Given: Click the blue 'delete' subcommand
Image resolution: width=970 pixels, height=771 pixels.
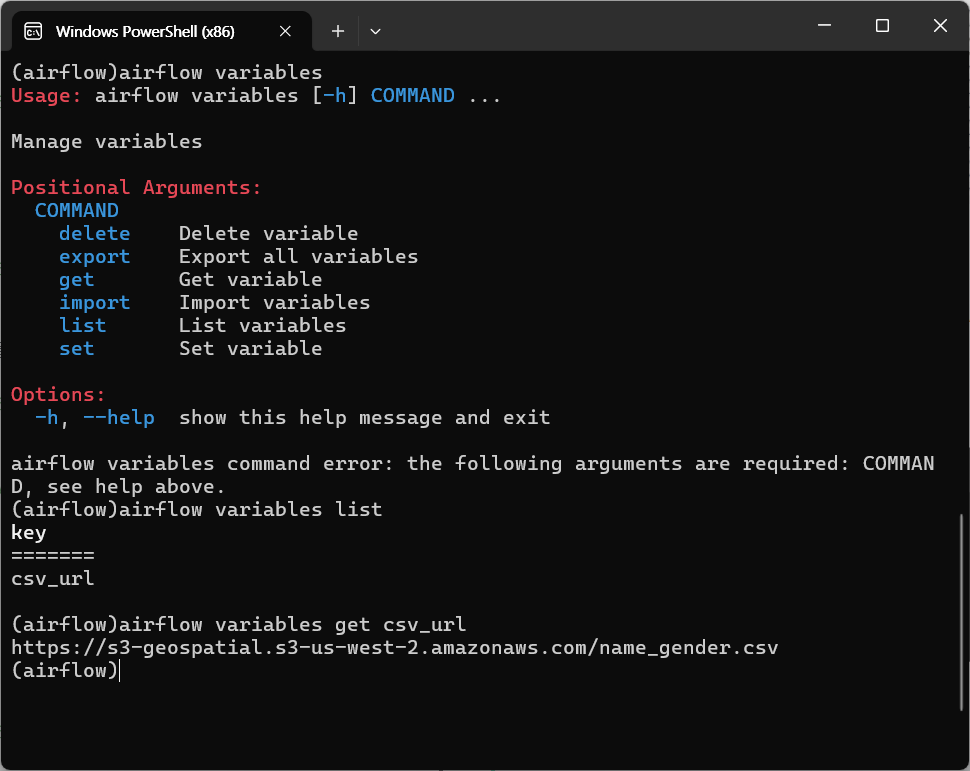Looking at the screenshot, I should coord(95,233).
